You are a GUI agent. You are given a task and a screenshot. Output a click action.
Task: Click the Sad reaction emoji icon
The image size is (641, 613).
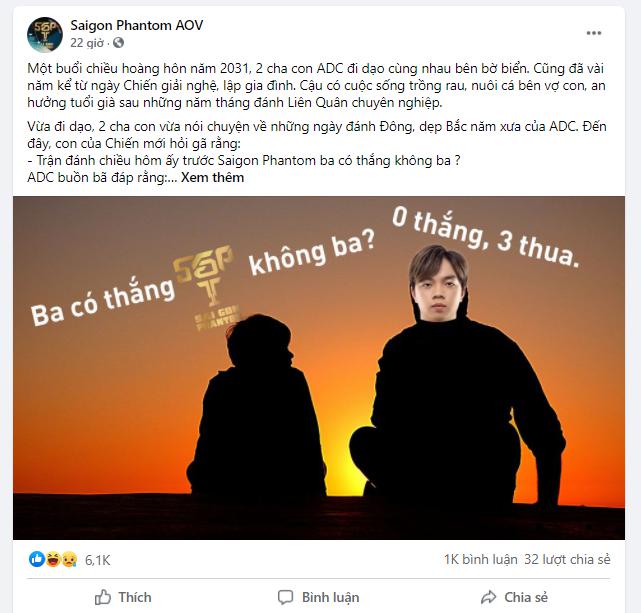(x=69, y=559)
